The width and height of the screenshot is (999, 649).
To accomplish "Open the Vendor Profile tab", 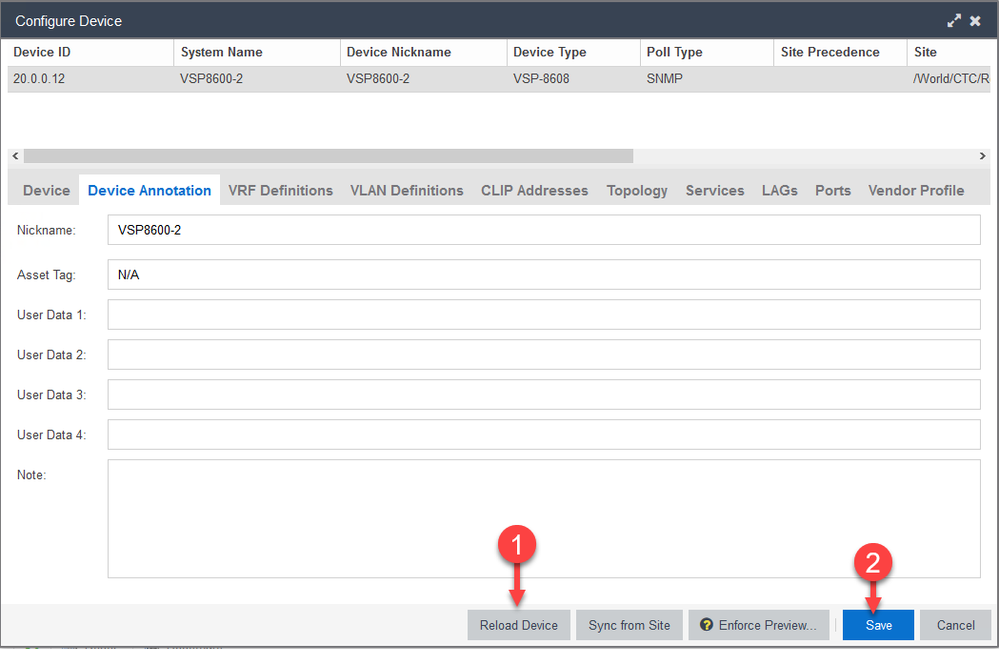I will point(916,190).
